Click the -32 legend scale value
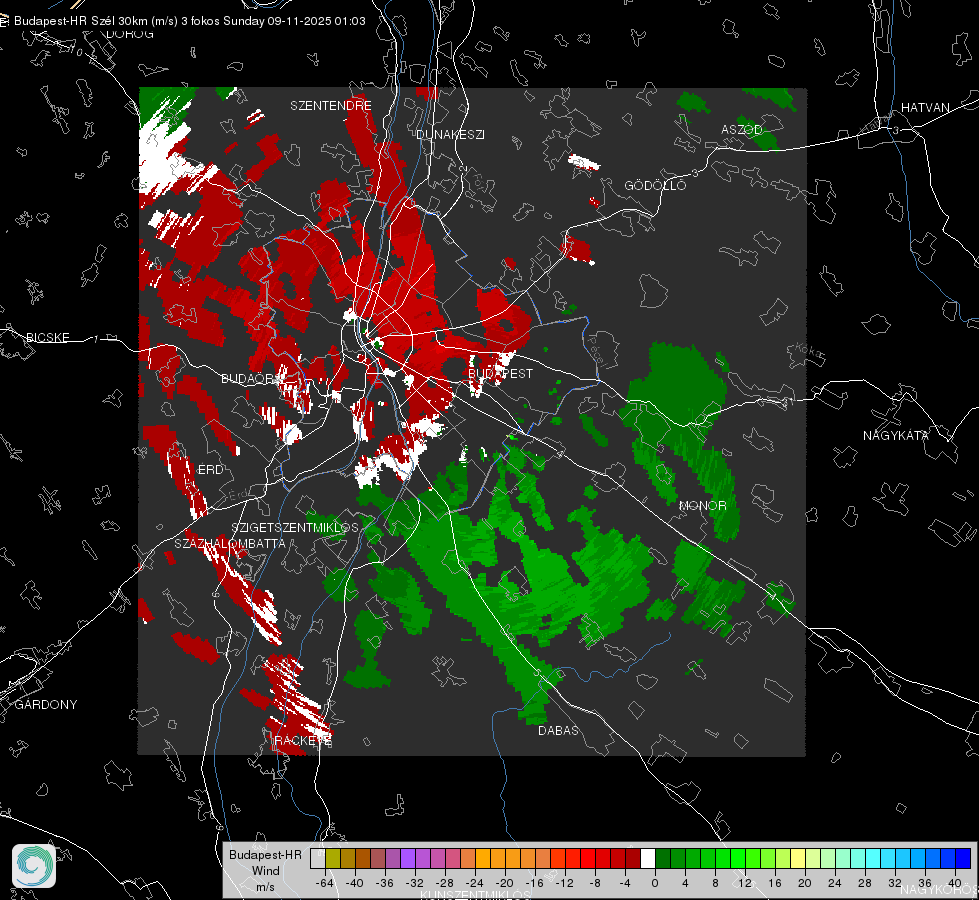The width and height of the screenshot is (979, 900). [414, 883]
